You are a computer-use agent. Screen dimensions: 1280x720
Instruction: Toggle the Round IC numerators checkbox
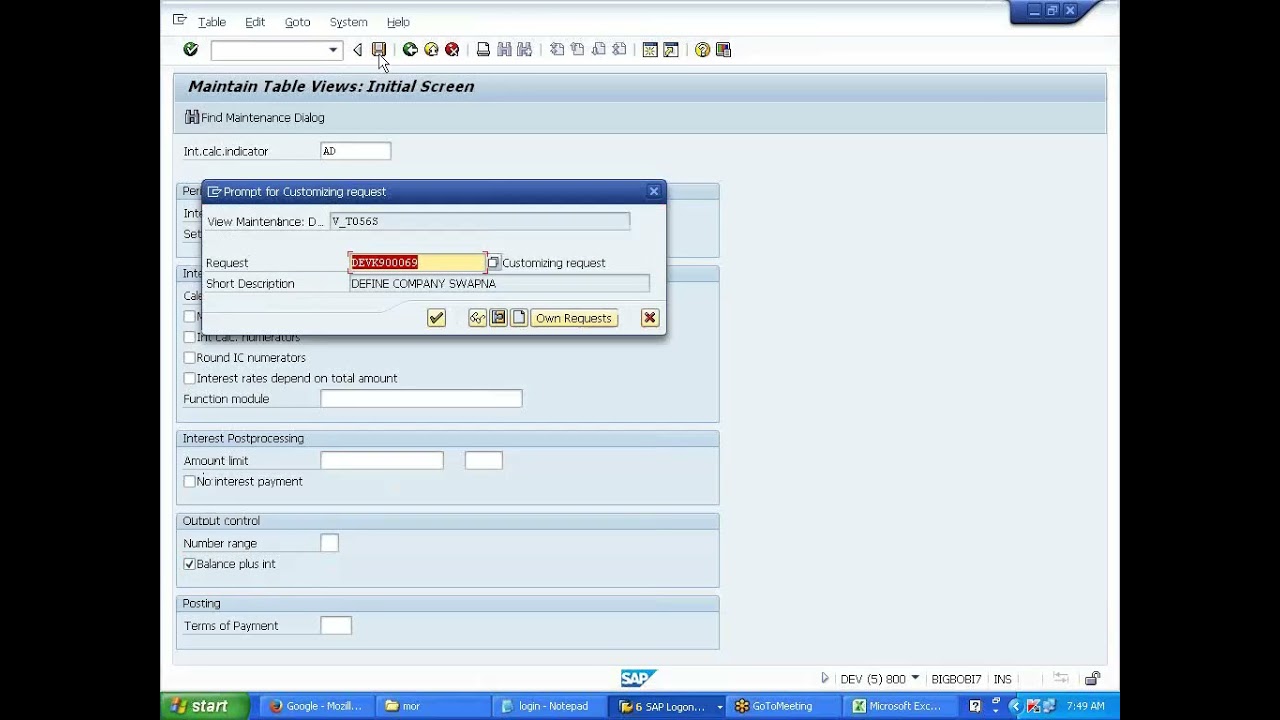tap(189, 358)
